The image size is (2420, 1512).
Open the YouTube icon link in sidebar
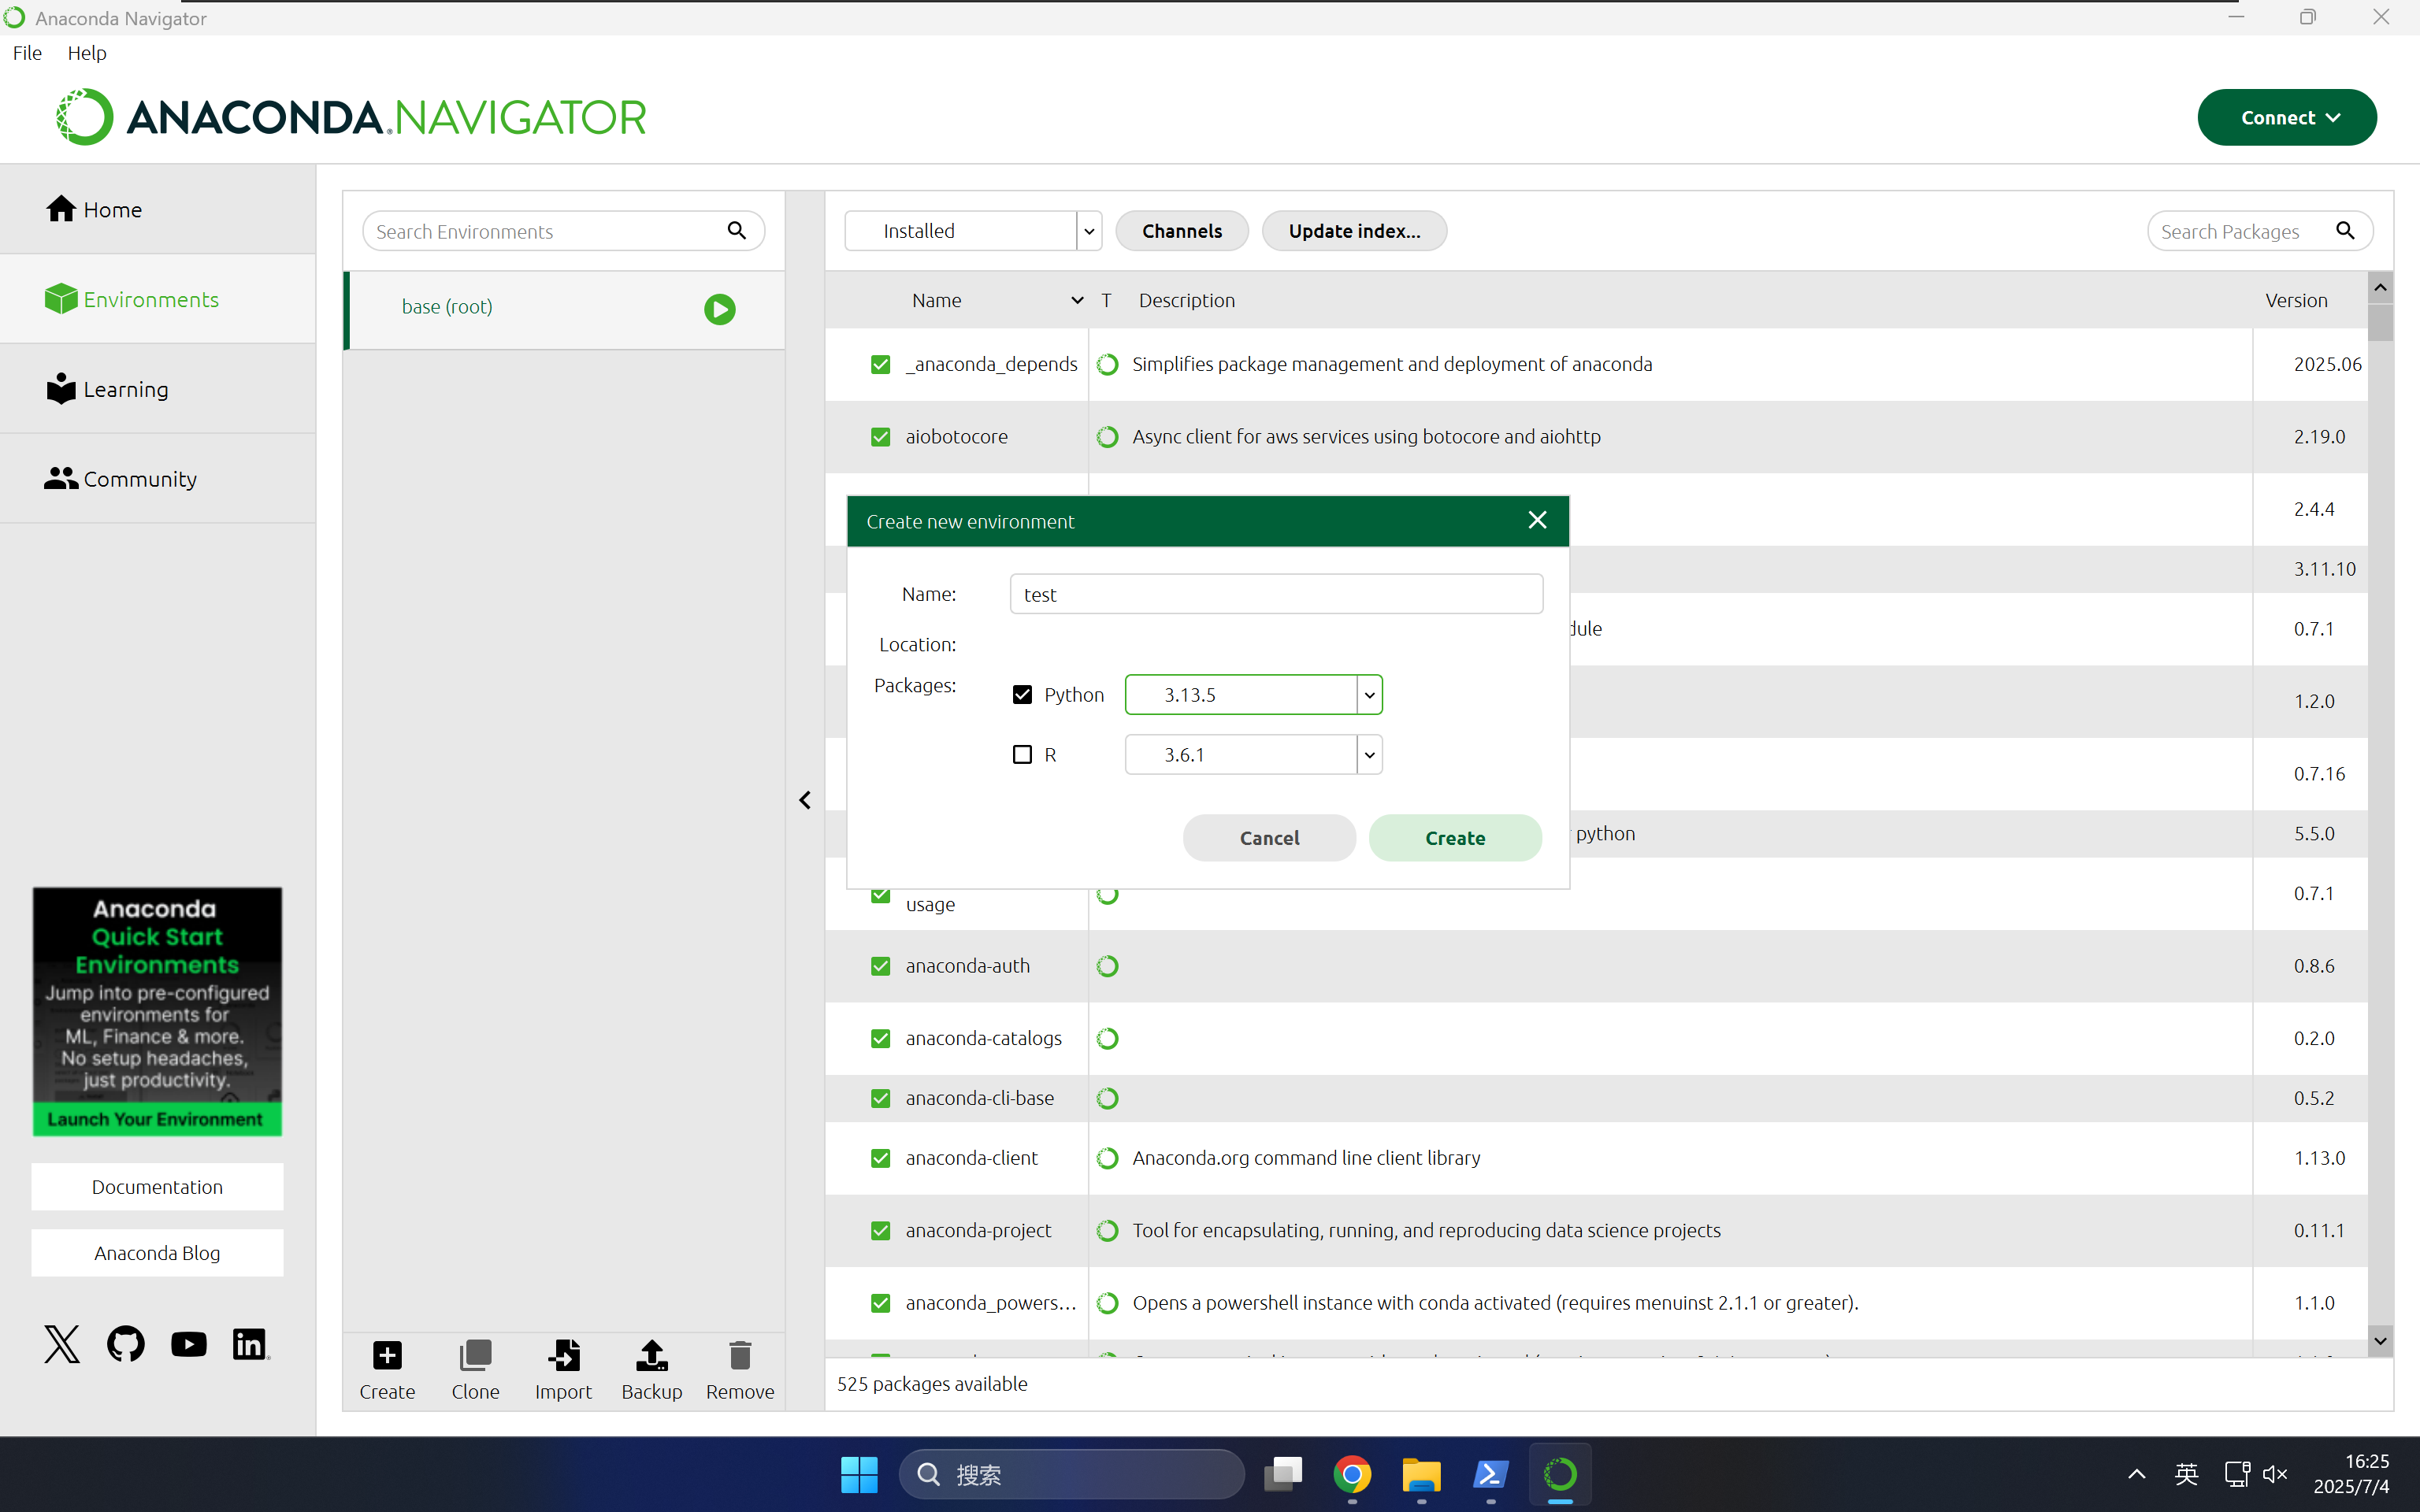tap(188, 1344)
